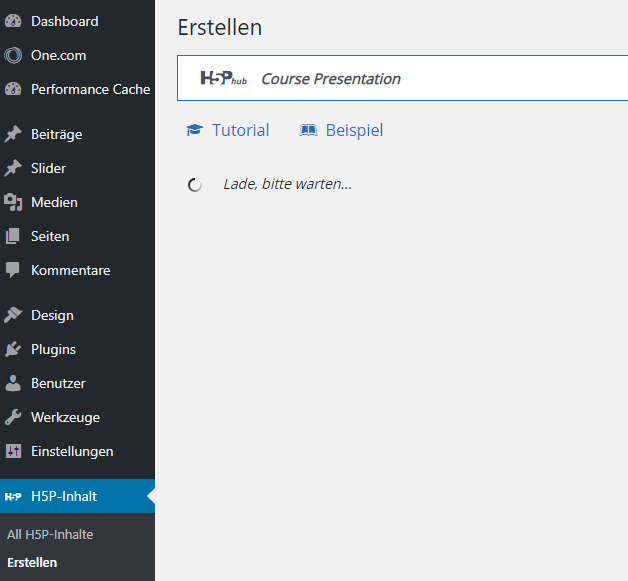Open Einstellungen menu

coord(77,451)
